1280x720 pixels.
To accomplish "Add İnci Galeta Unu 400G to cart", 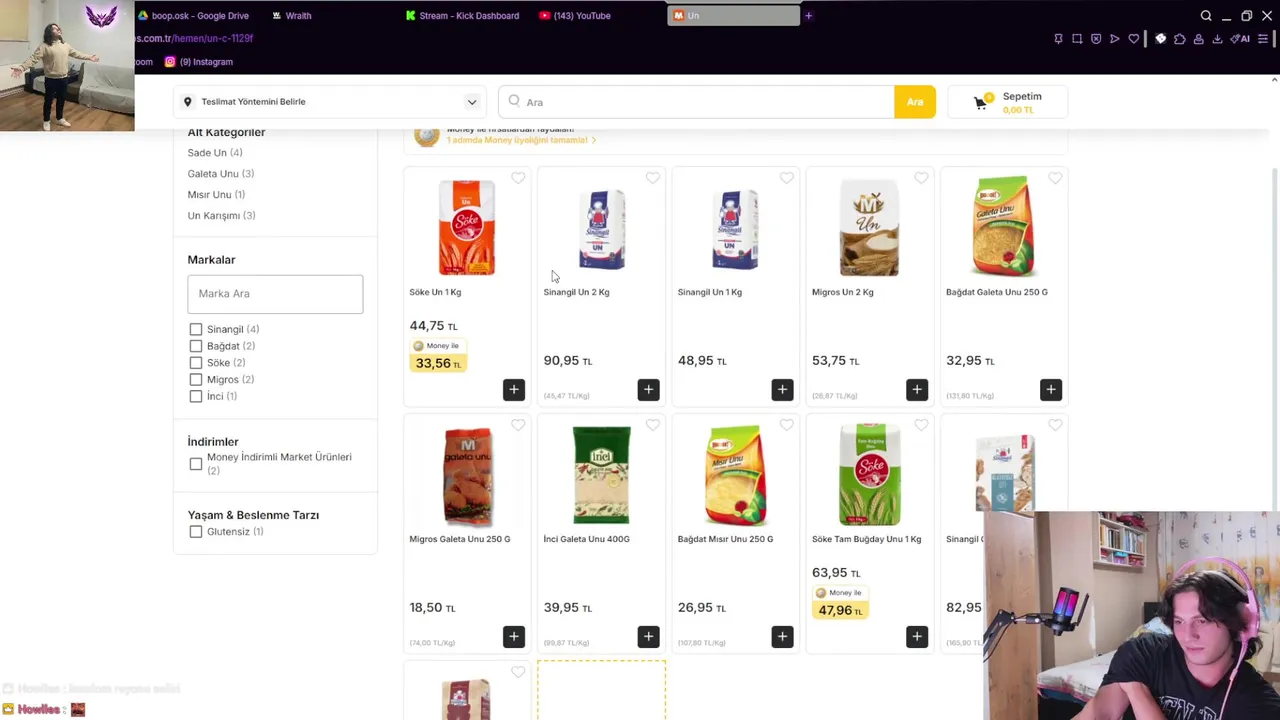I will 648,636.
